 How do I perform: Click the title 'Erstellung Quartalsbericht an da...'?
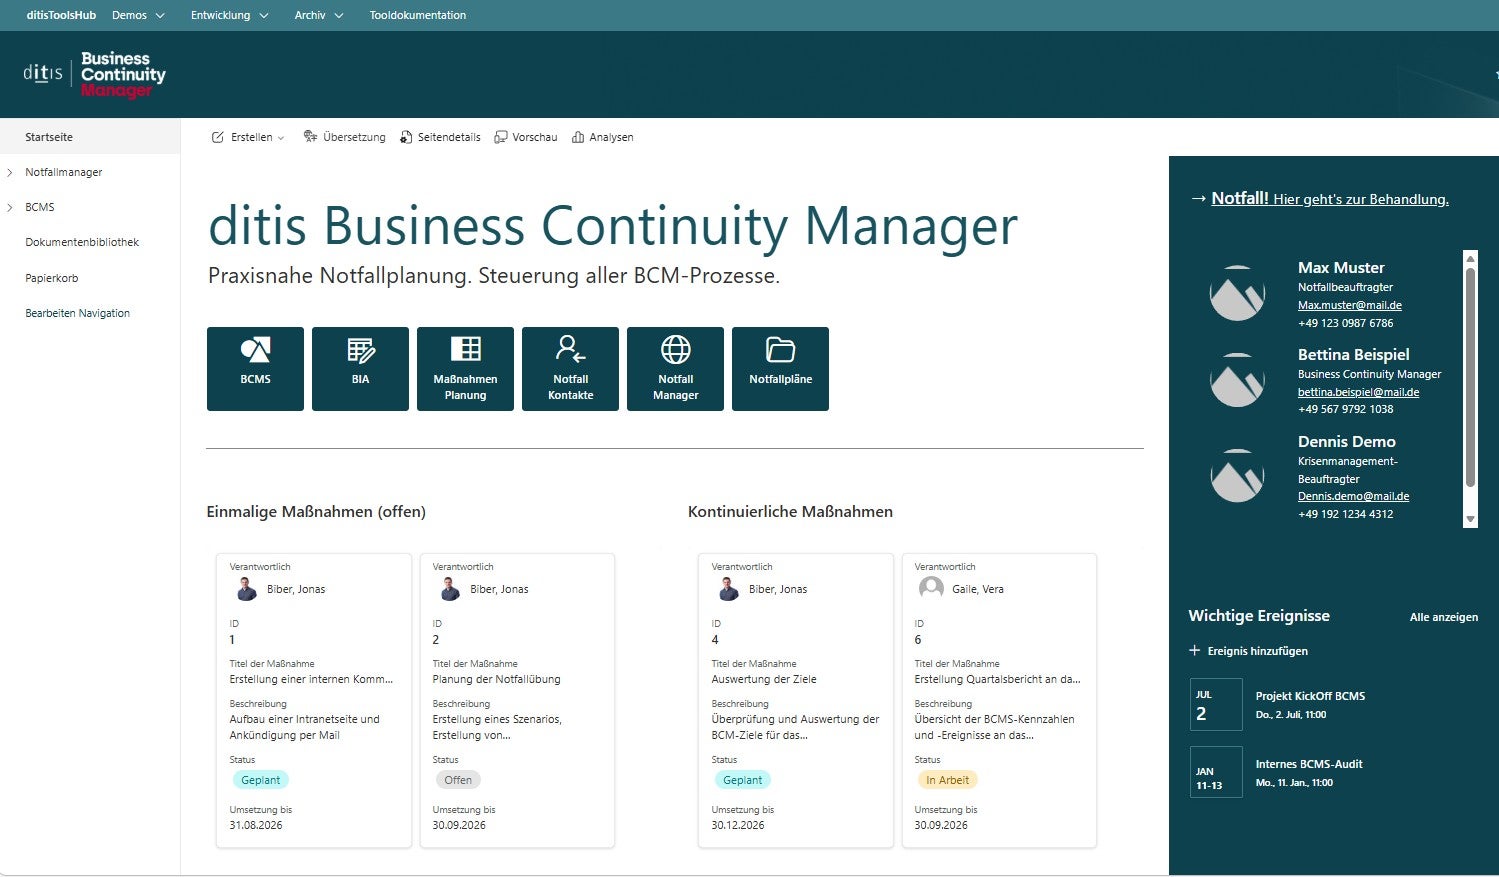(x=997, y=679)
